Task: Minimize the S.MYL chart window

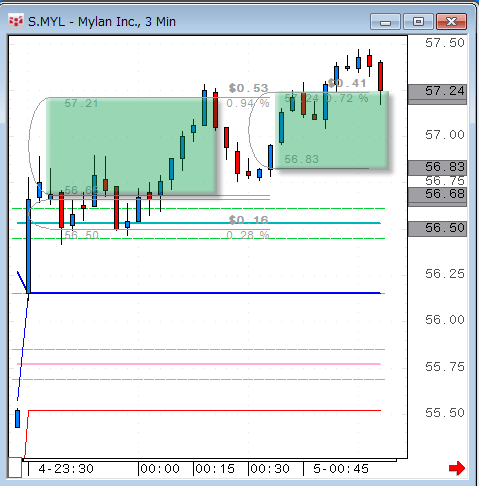Action: [385, 22]
